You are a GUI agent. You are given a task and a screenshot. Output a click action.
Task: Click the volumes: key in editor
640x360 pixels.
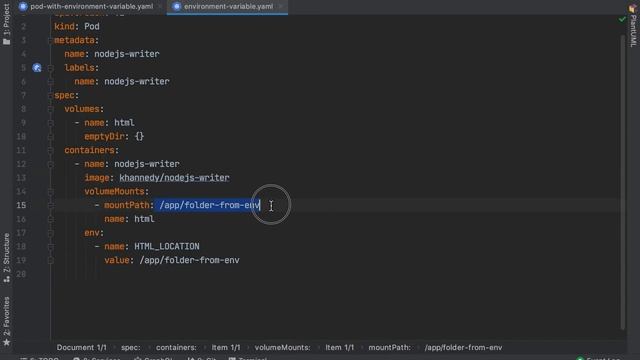84,109
